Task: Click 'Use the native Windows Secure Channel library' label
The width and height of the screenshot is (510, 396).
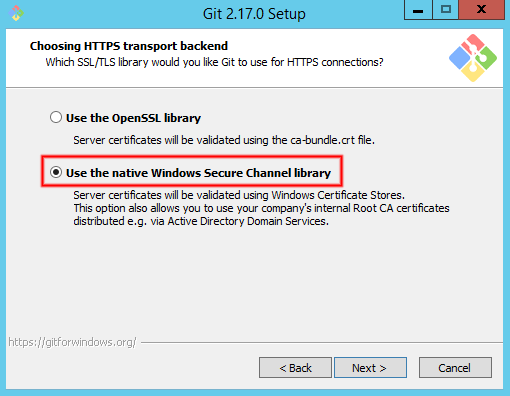Action: pyautogui.click(x=198, y=173)
